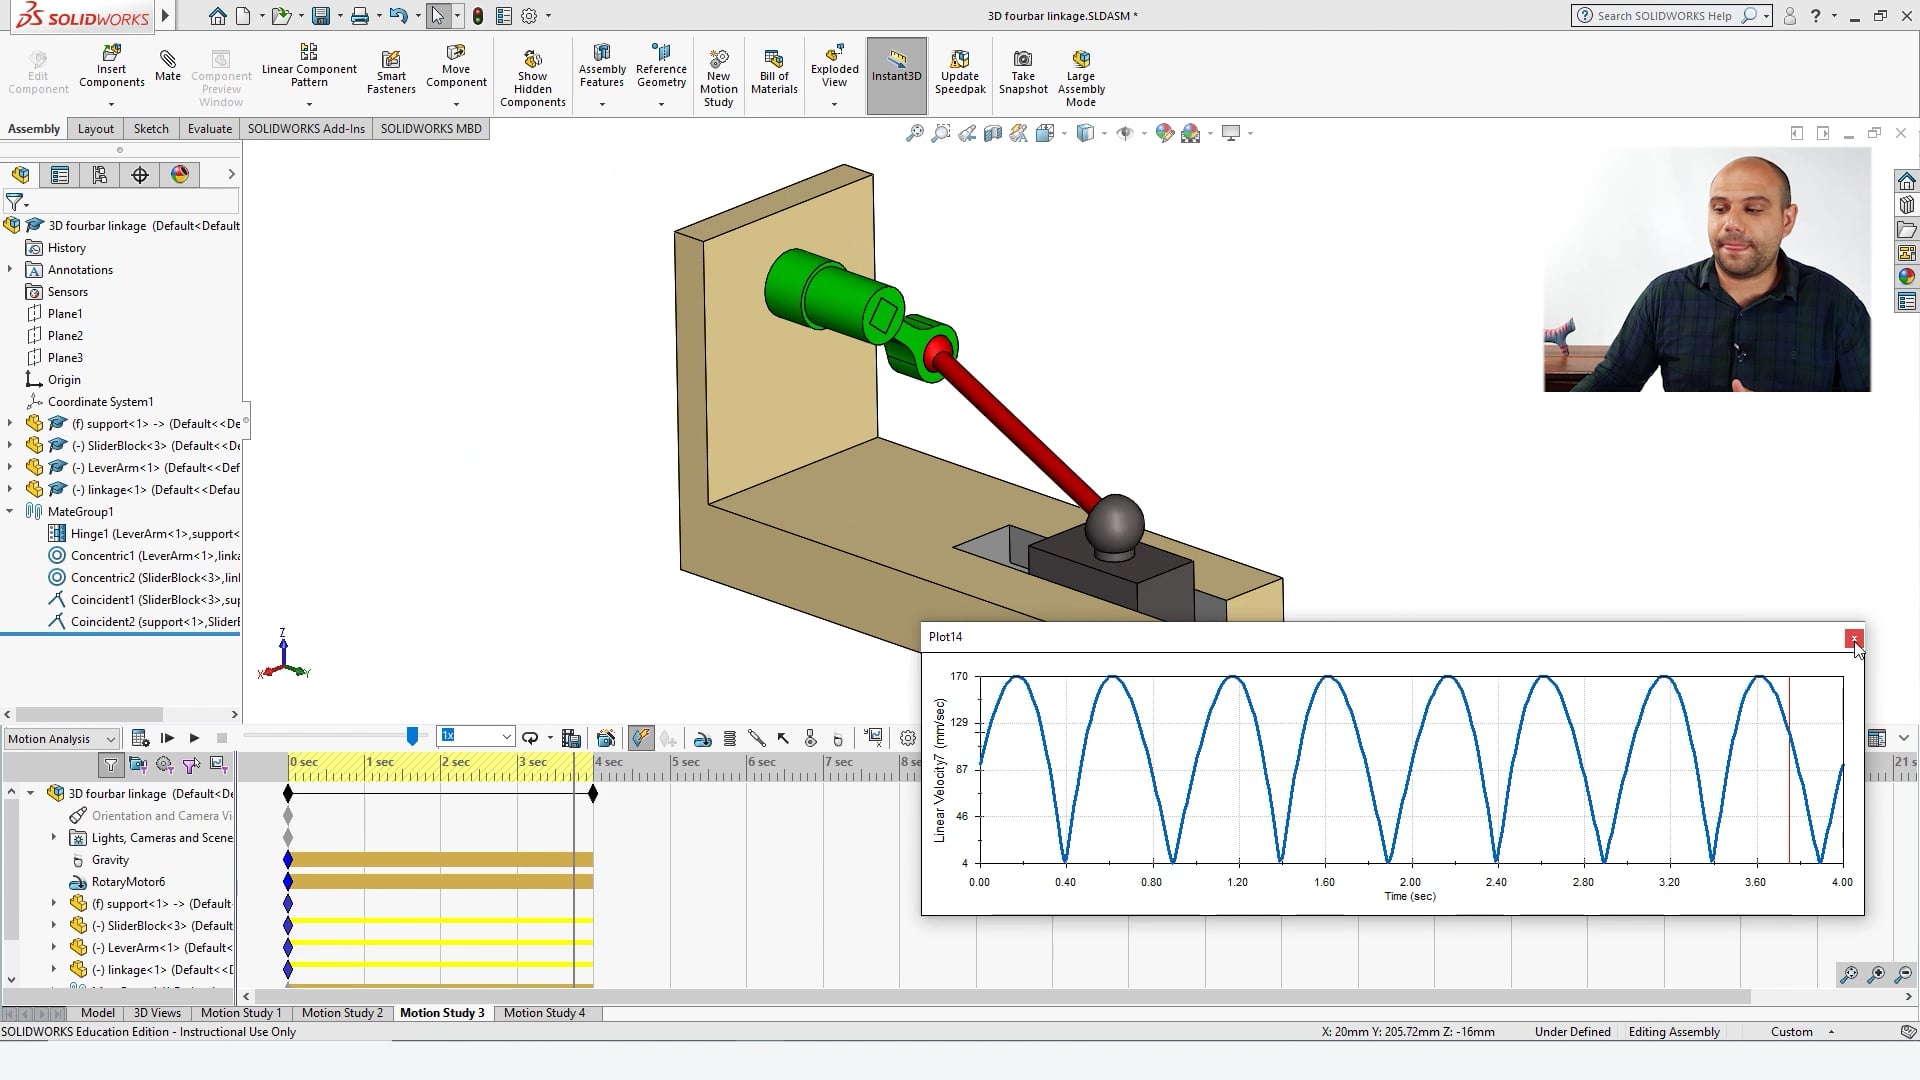Open the Evaluate ribbon tab
The height and width of the screenshot is (1080, 1920).
pyautogui.click(x=209, y=129)
